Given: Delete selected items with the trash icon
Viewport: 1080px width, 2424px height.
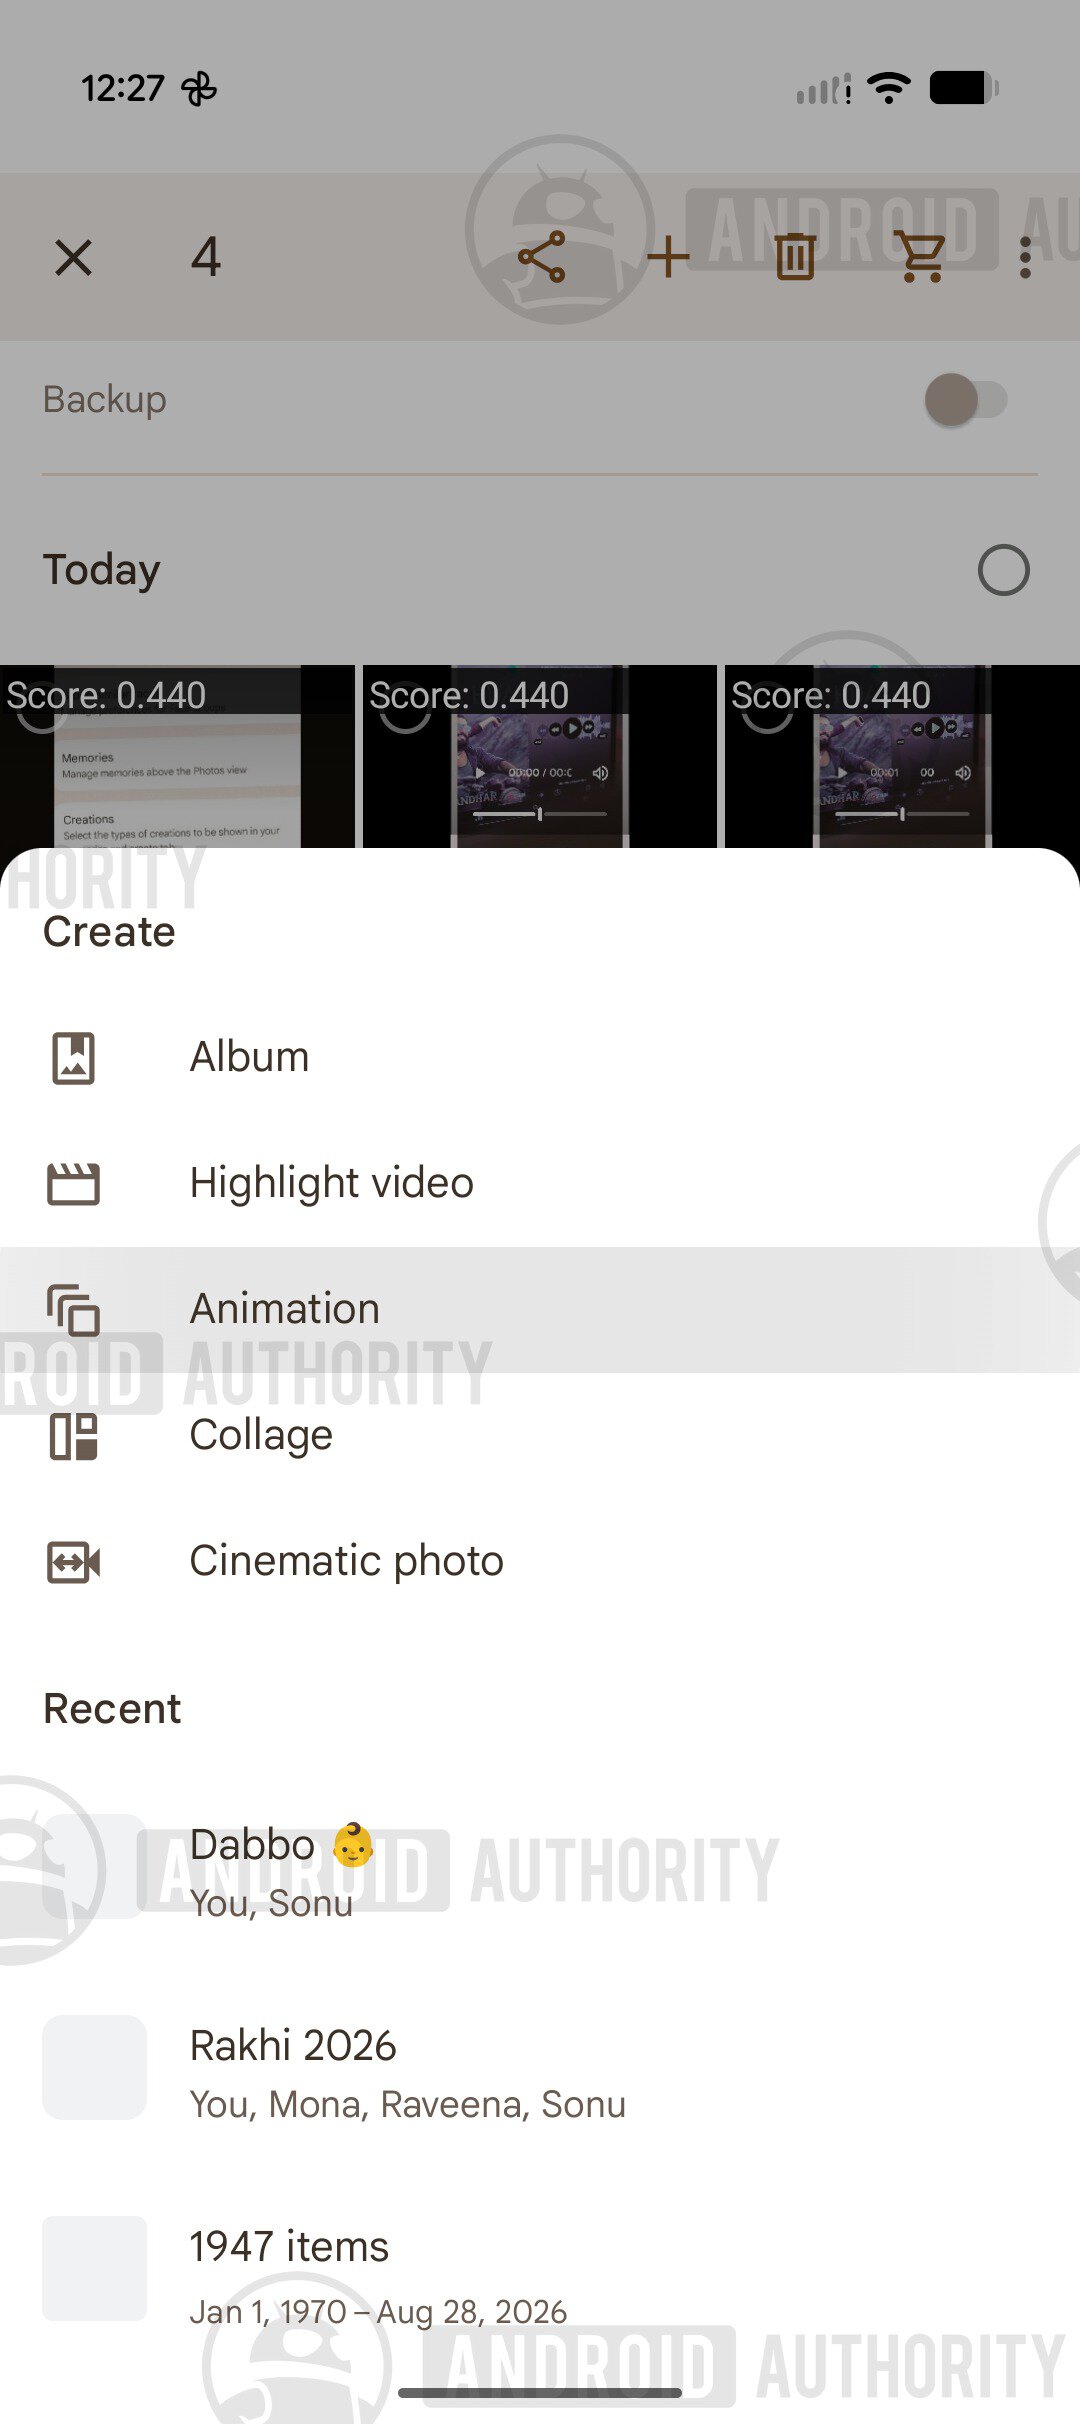Looking at the screenshot, I should (795, 257).
